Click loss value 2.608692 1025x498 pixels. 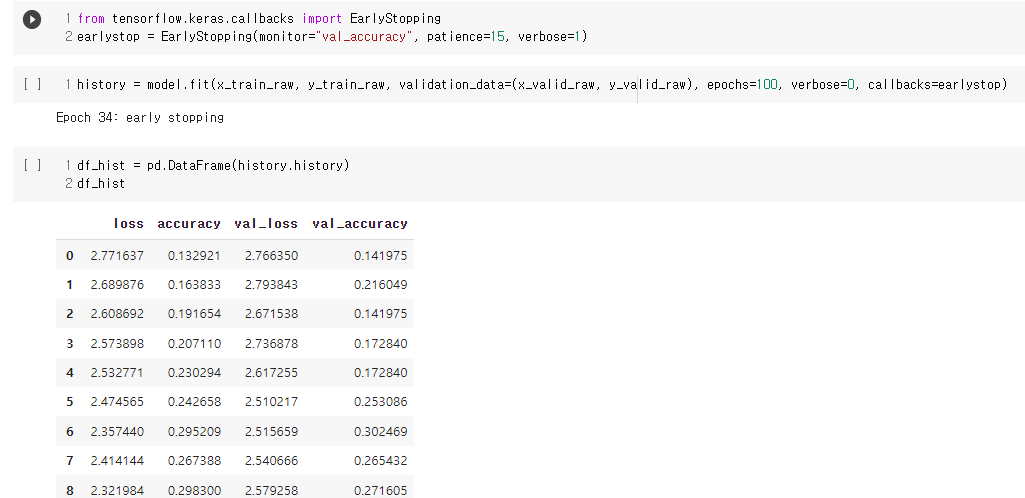(117, 314)
